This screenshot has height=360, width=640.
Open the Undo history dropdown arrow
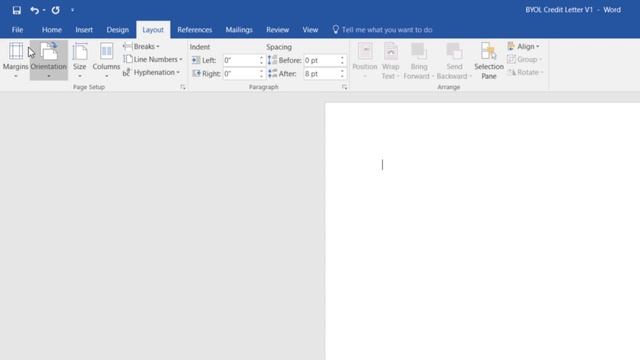(44, 11)
